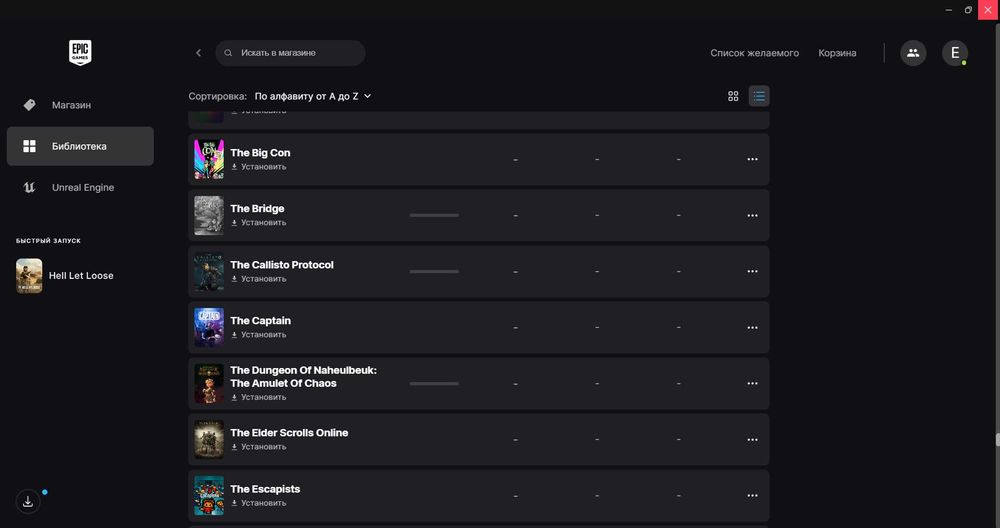Screen dimensions: 1000x528
Task: Click The Bridge game thumbnail
Action: (x=209, y=215)
